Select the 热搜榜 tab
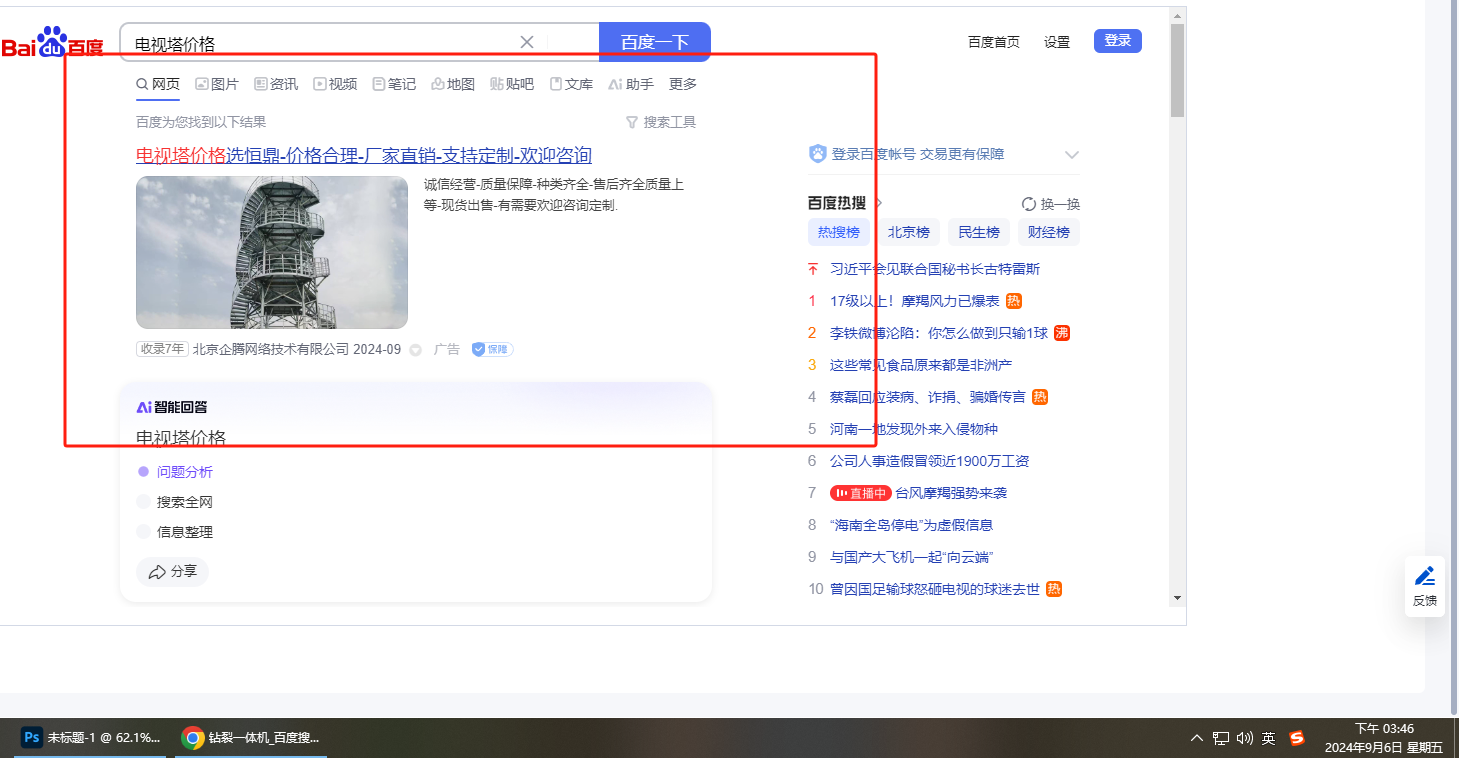Image resolution: width=1459 pixels, height=758 pixels. click(839, 232)
